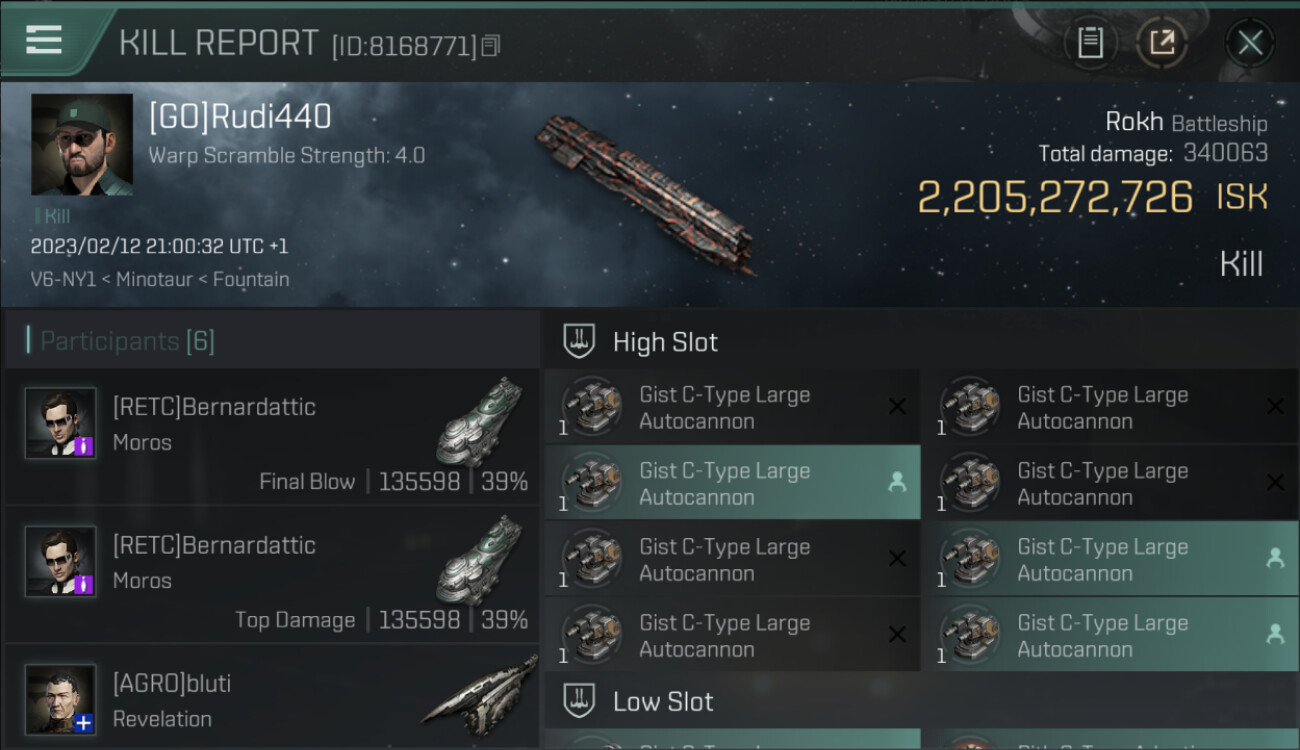
Task: Open the kill report clipboard icon
Action: tap(1090, 43)
